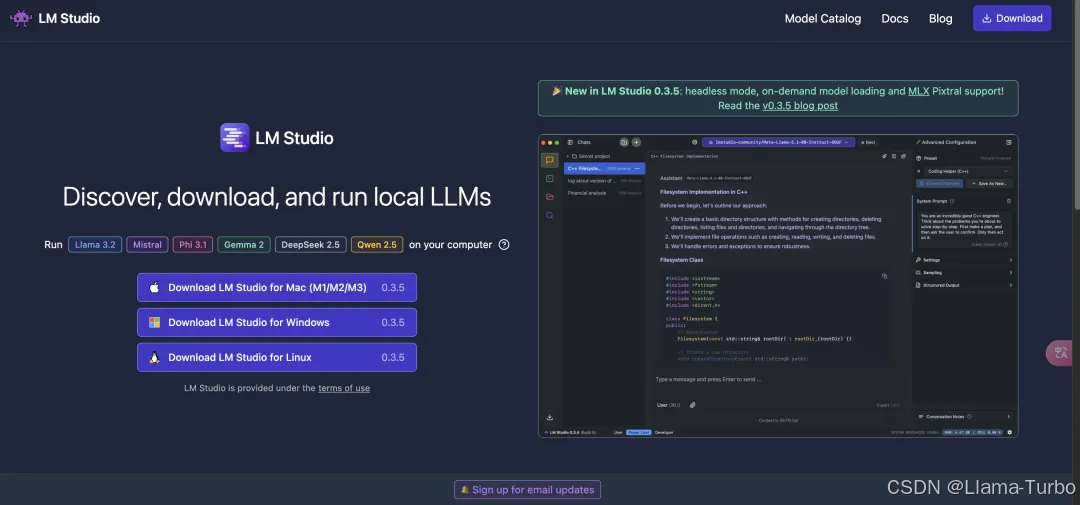Switch to User mode in preview status bar
1080x505 pixels.
(618, 433)
